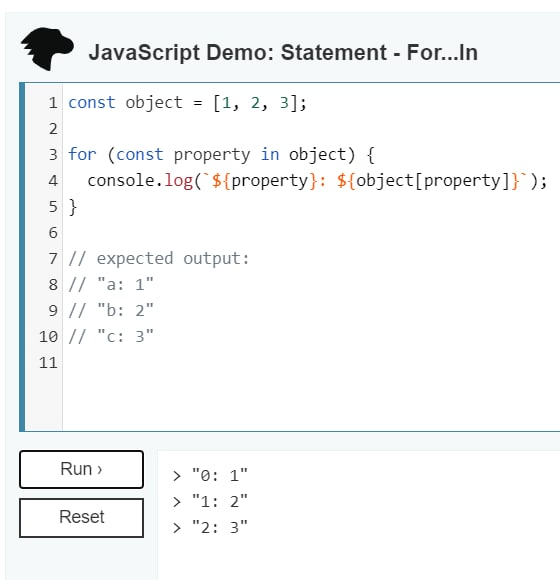Click console output '"1: 2"'
This screenshot has height=580, width=560.
220,502
